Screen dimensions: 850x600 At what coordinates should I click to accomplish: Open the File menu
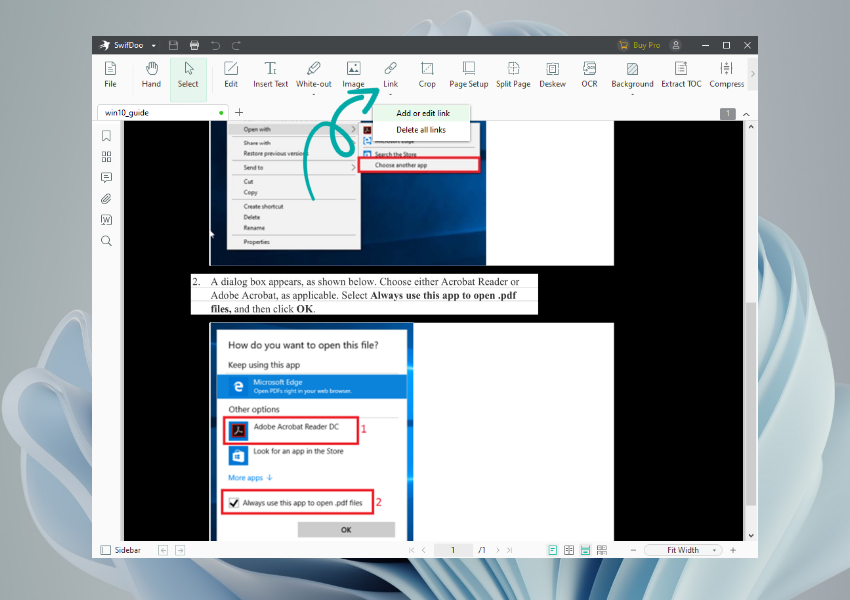[110, 74]
